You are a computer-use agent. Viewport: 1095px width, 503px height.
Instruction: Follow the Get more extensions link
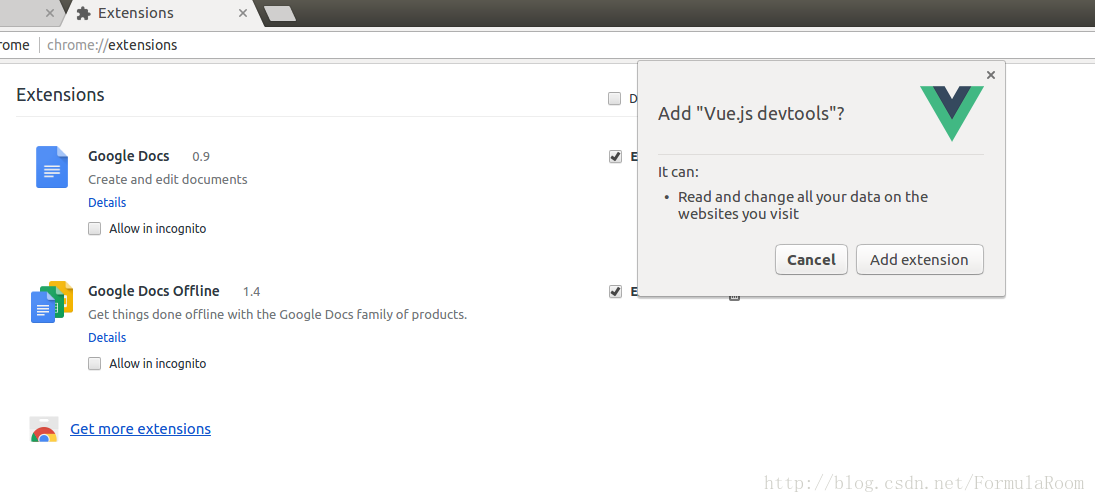pyautogui.click(x=140, y=428)
